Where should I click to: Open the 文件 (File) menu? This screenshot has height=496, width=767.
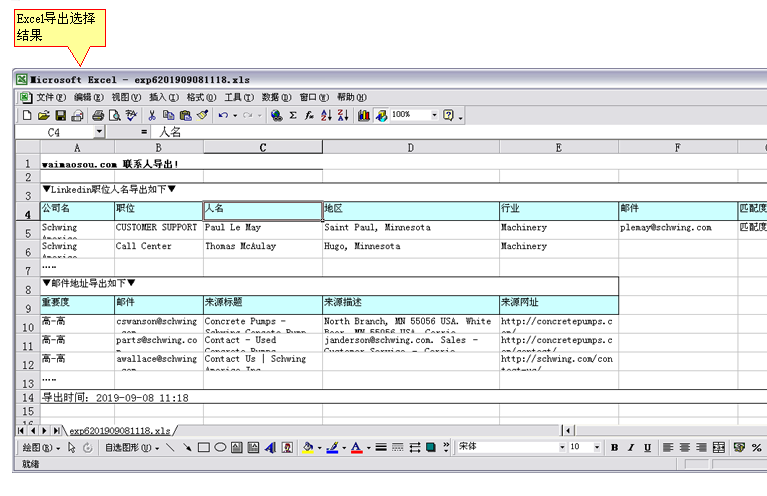tap(51, 97)
